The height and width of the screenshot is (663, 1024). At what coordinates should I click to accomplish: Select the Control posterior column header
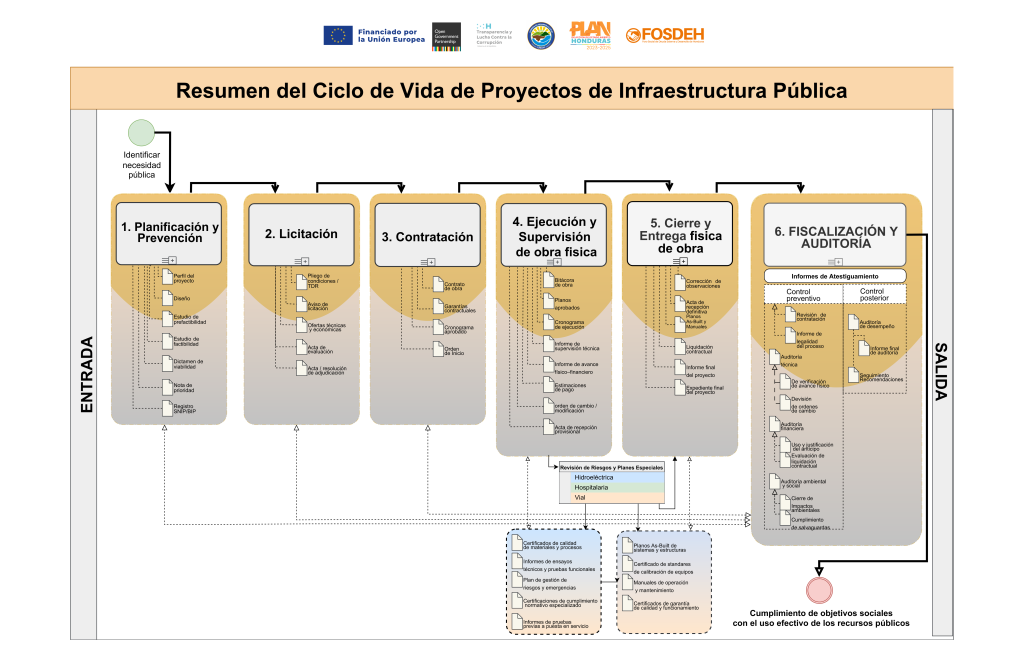click(876, 293)
